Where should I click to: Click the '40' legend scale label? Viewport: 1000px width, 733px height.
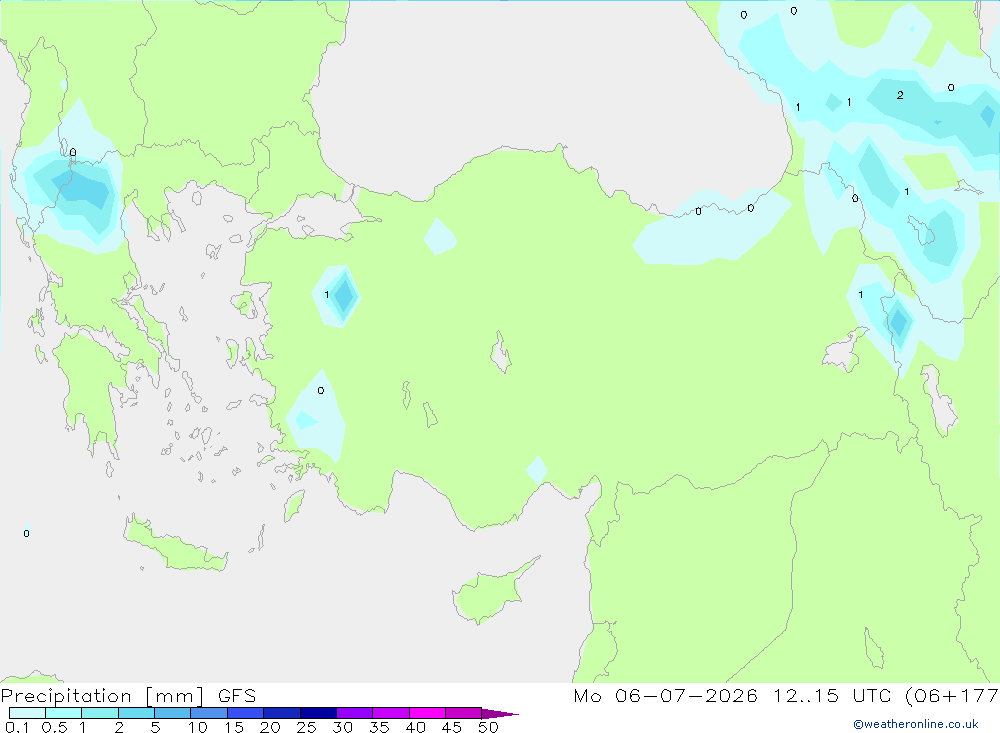click(x=415, y=727)
